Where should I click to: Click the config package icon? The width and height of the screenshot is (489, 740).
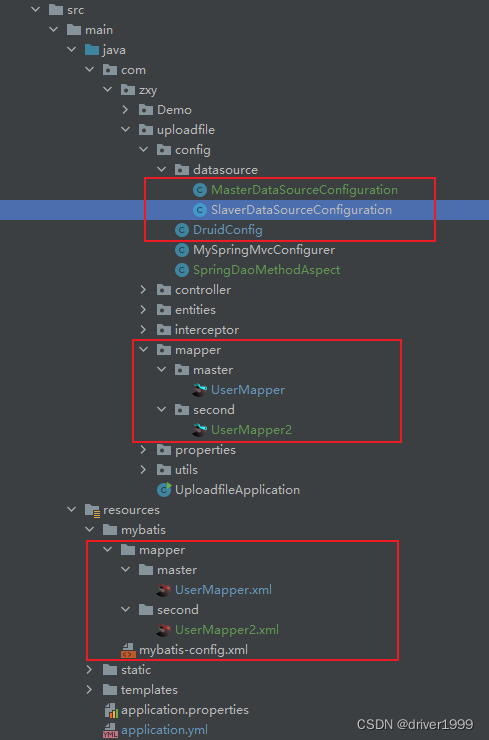(164, 150)
